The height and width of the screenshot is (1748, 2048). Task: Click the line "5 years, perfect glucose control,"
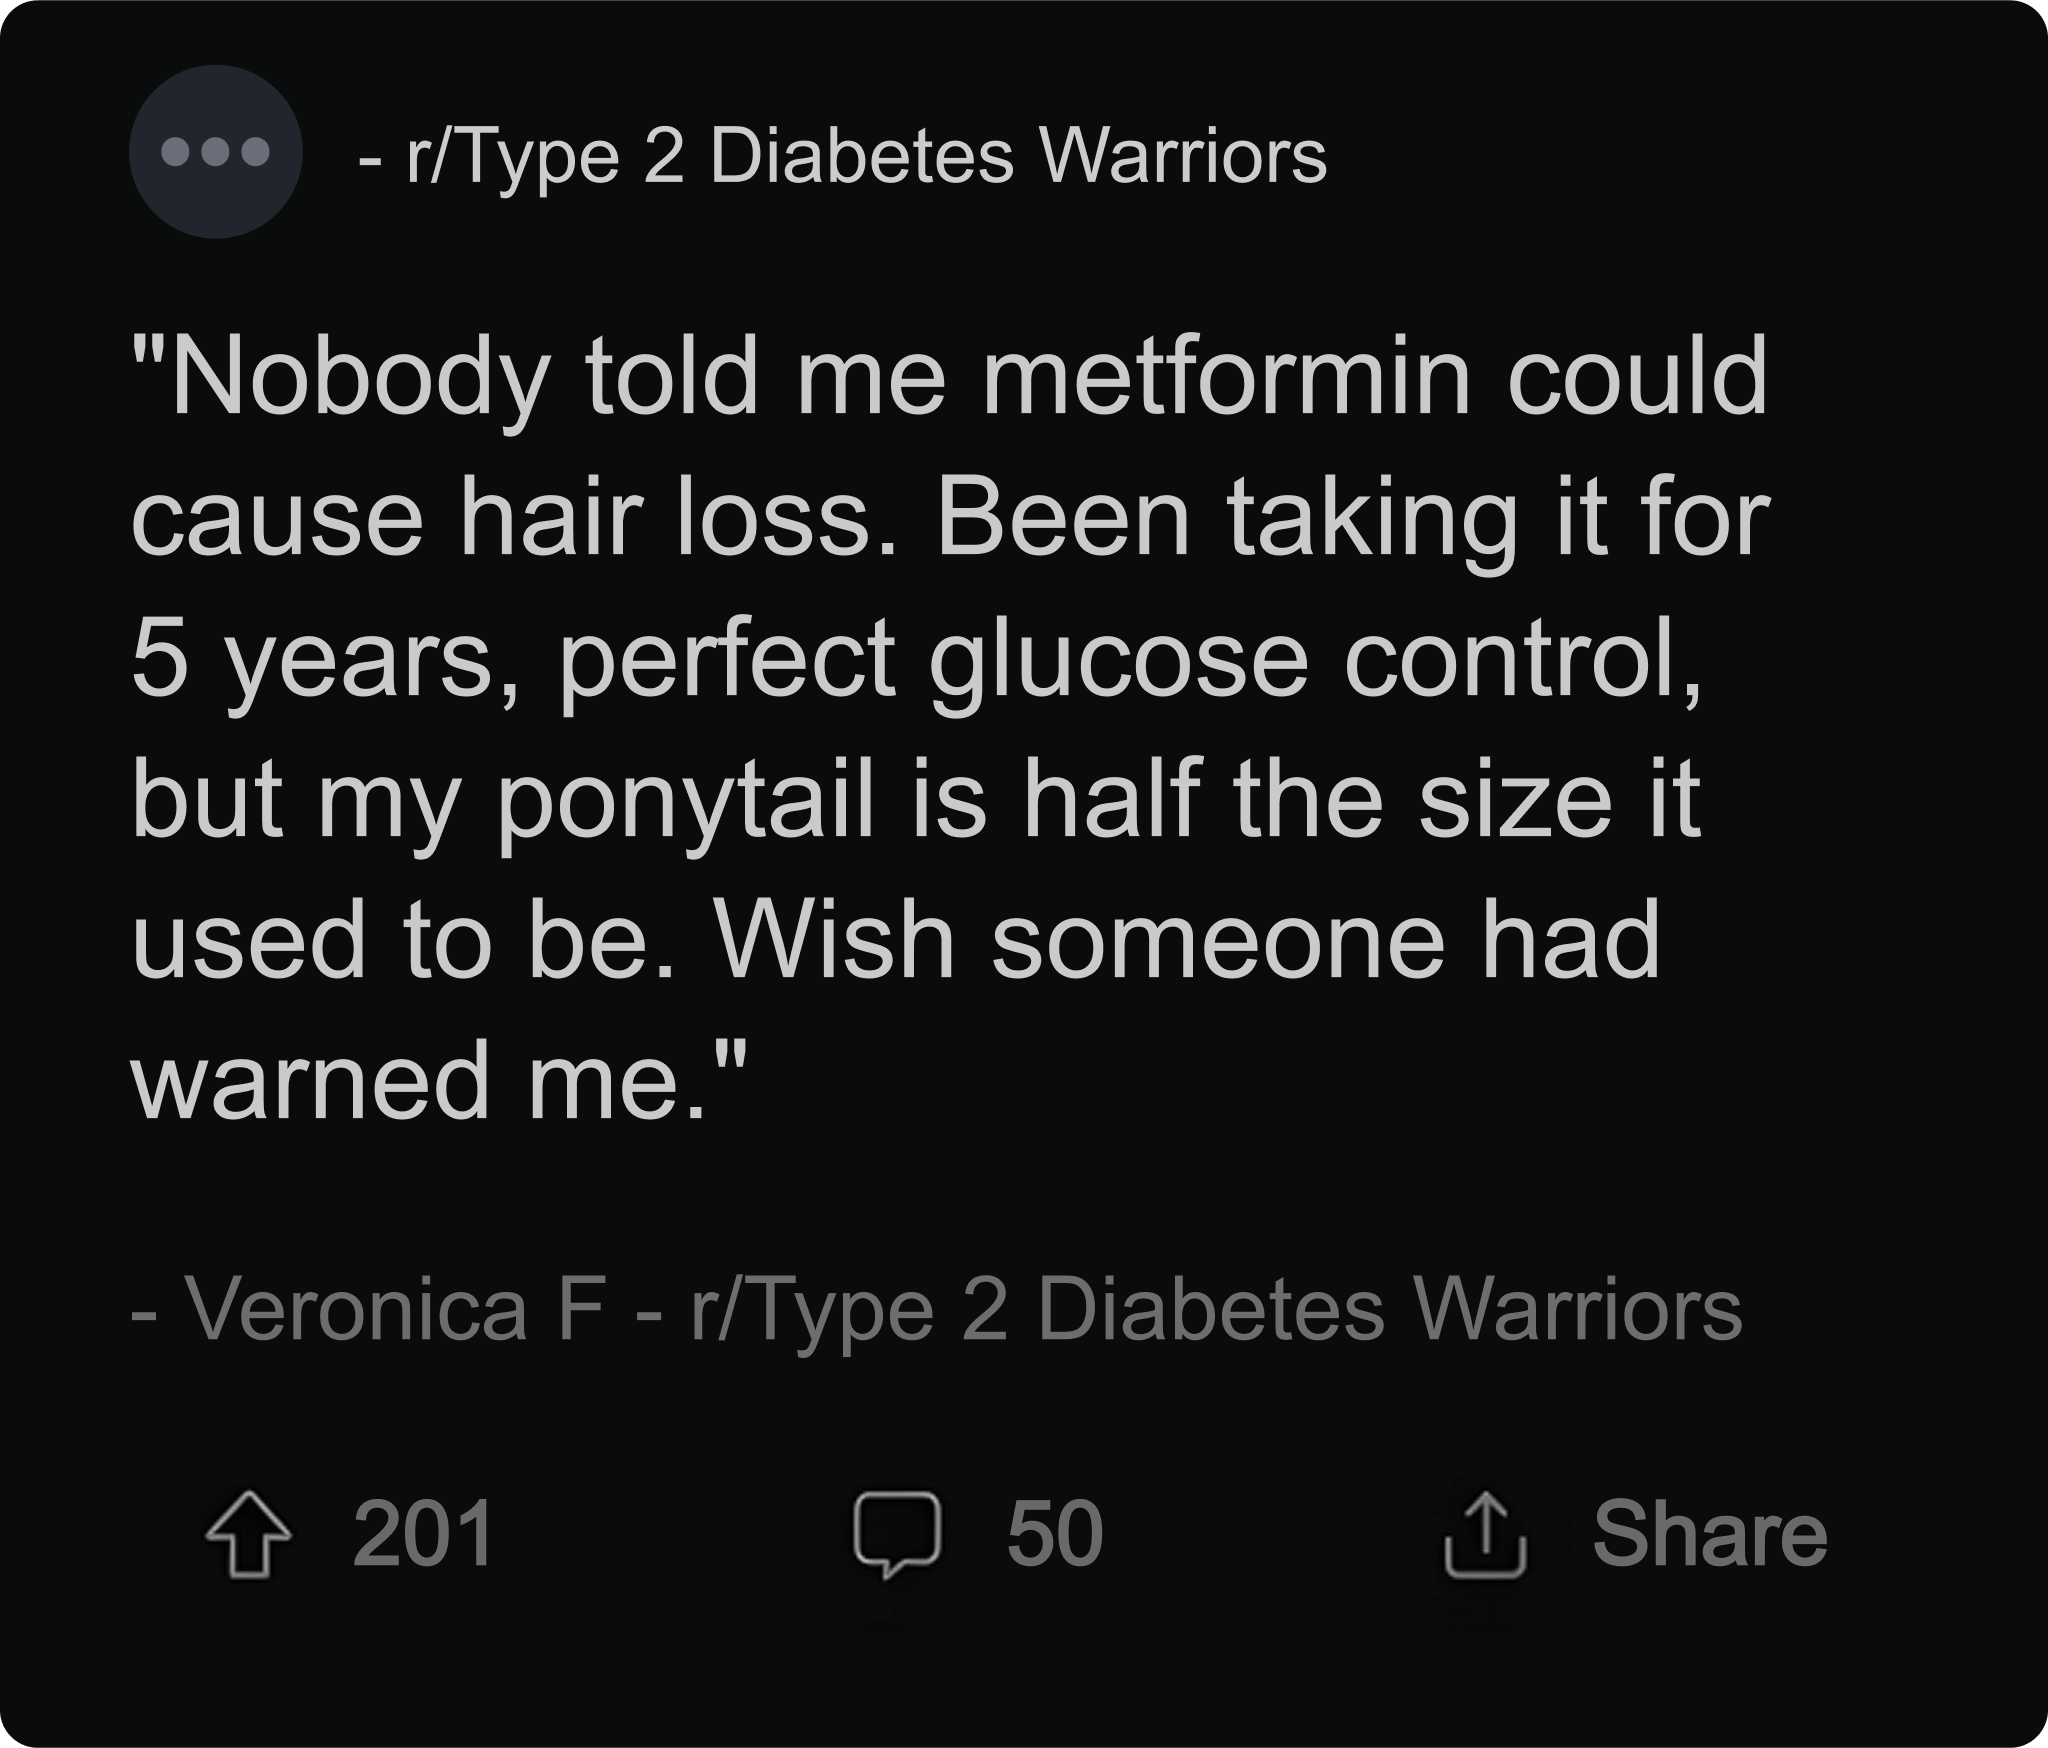(917, 660)
